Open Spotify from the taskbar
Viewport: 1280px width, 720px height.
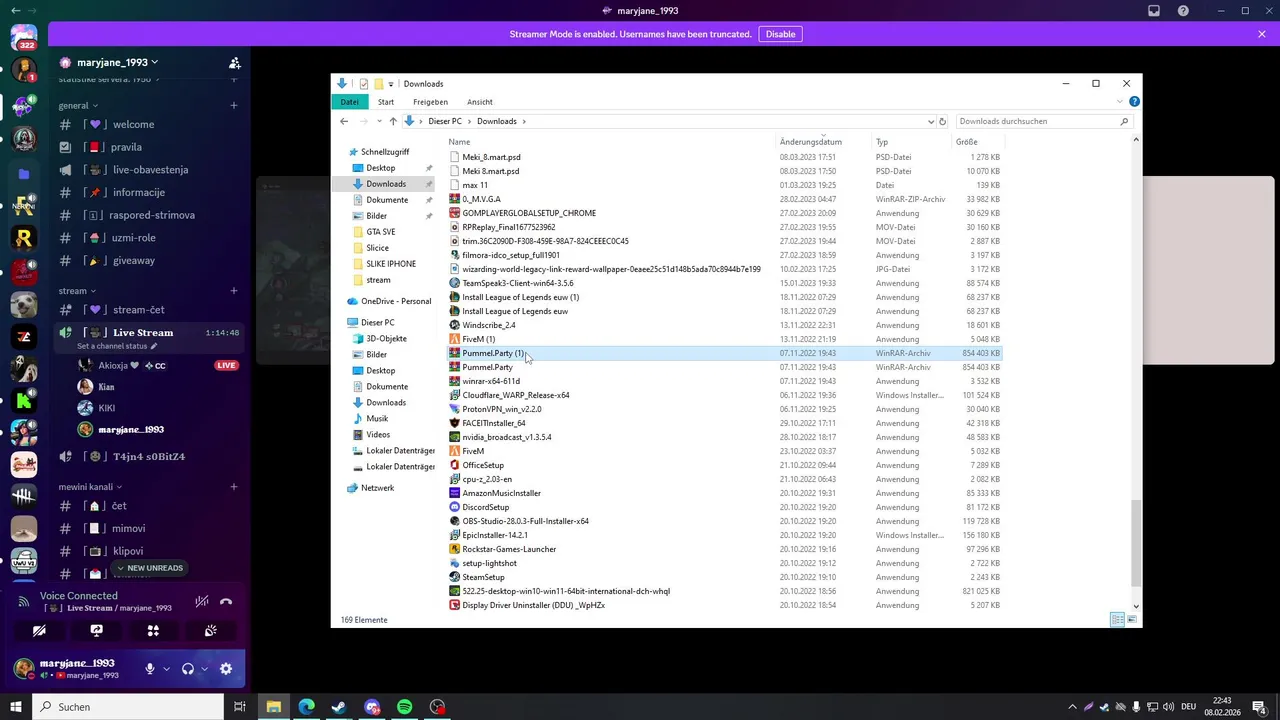[404, 707]
